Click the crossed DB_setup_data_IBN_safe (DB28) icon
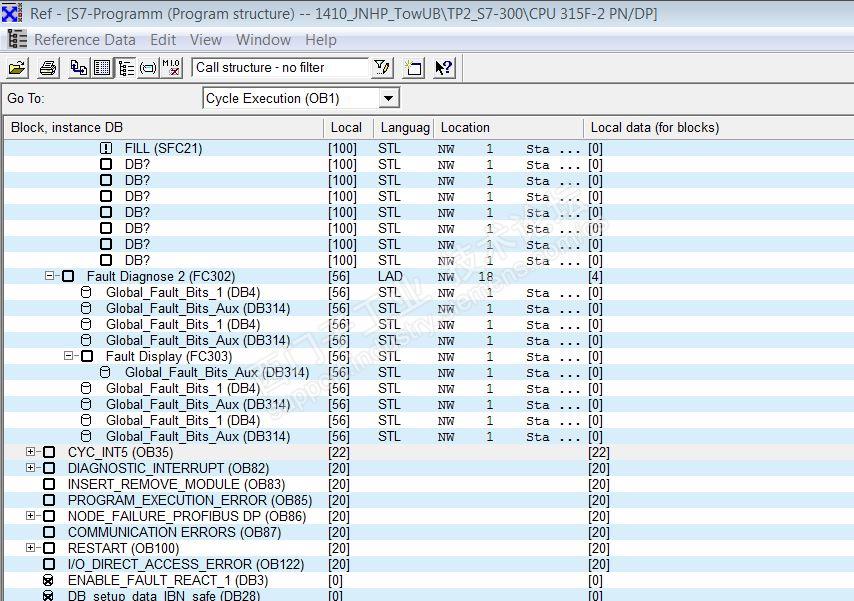This screenshot has height=601, width=854. tap(48, 596)
